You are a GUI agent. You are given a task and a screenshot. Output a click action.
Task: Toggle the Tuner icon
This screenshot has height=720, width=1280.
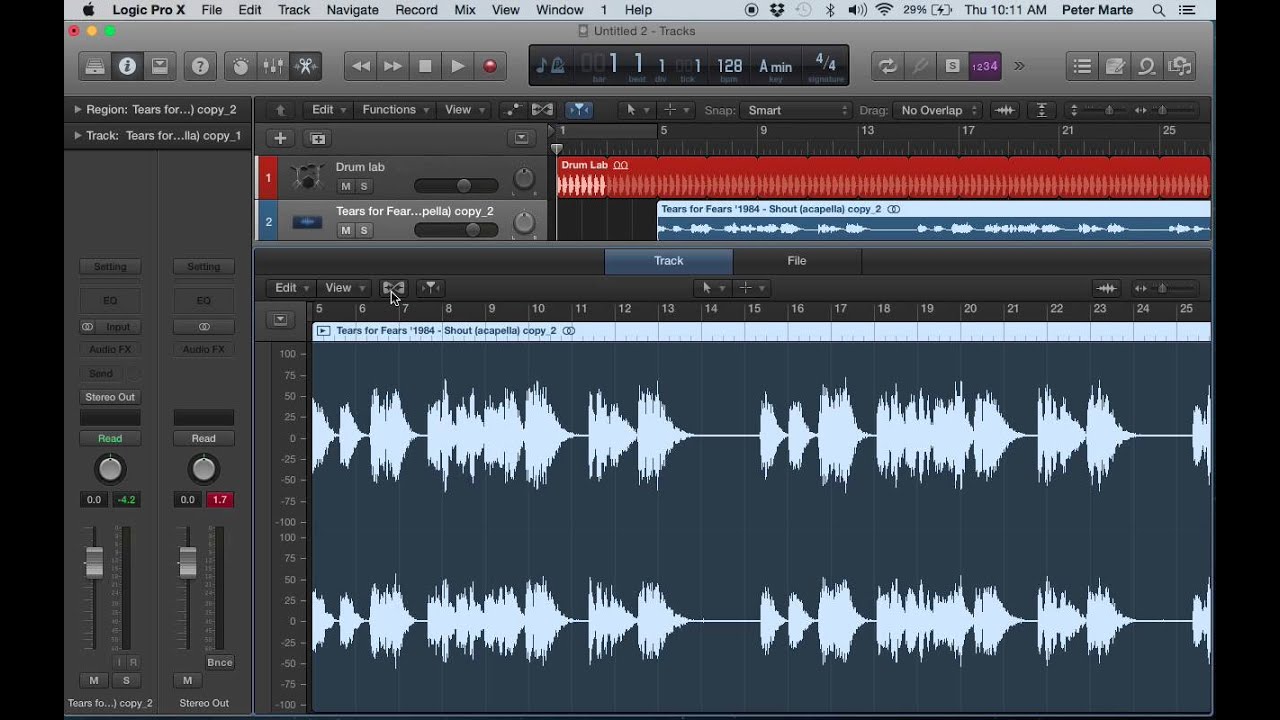tap(920, 67)
